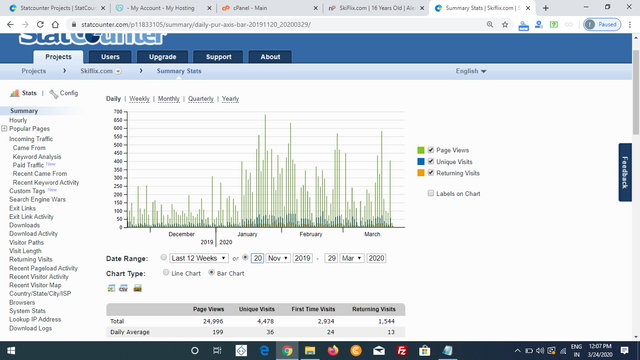This screenshot has height=360, width=640.
Task: Open Upgrade tab
Action: pos(162,57)
